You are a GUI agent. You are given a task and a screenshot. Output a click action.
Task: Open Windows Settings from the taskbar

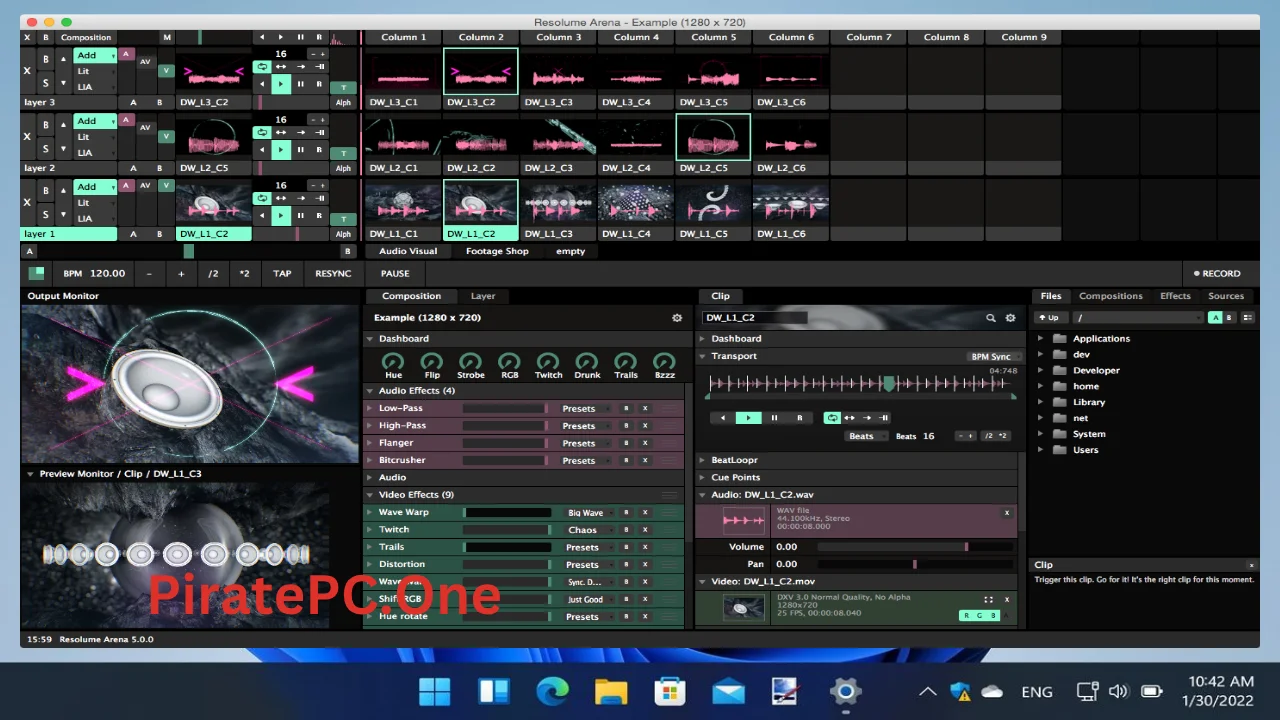[x=845, y=691]
